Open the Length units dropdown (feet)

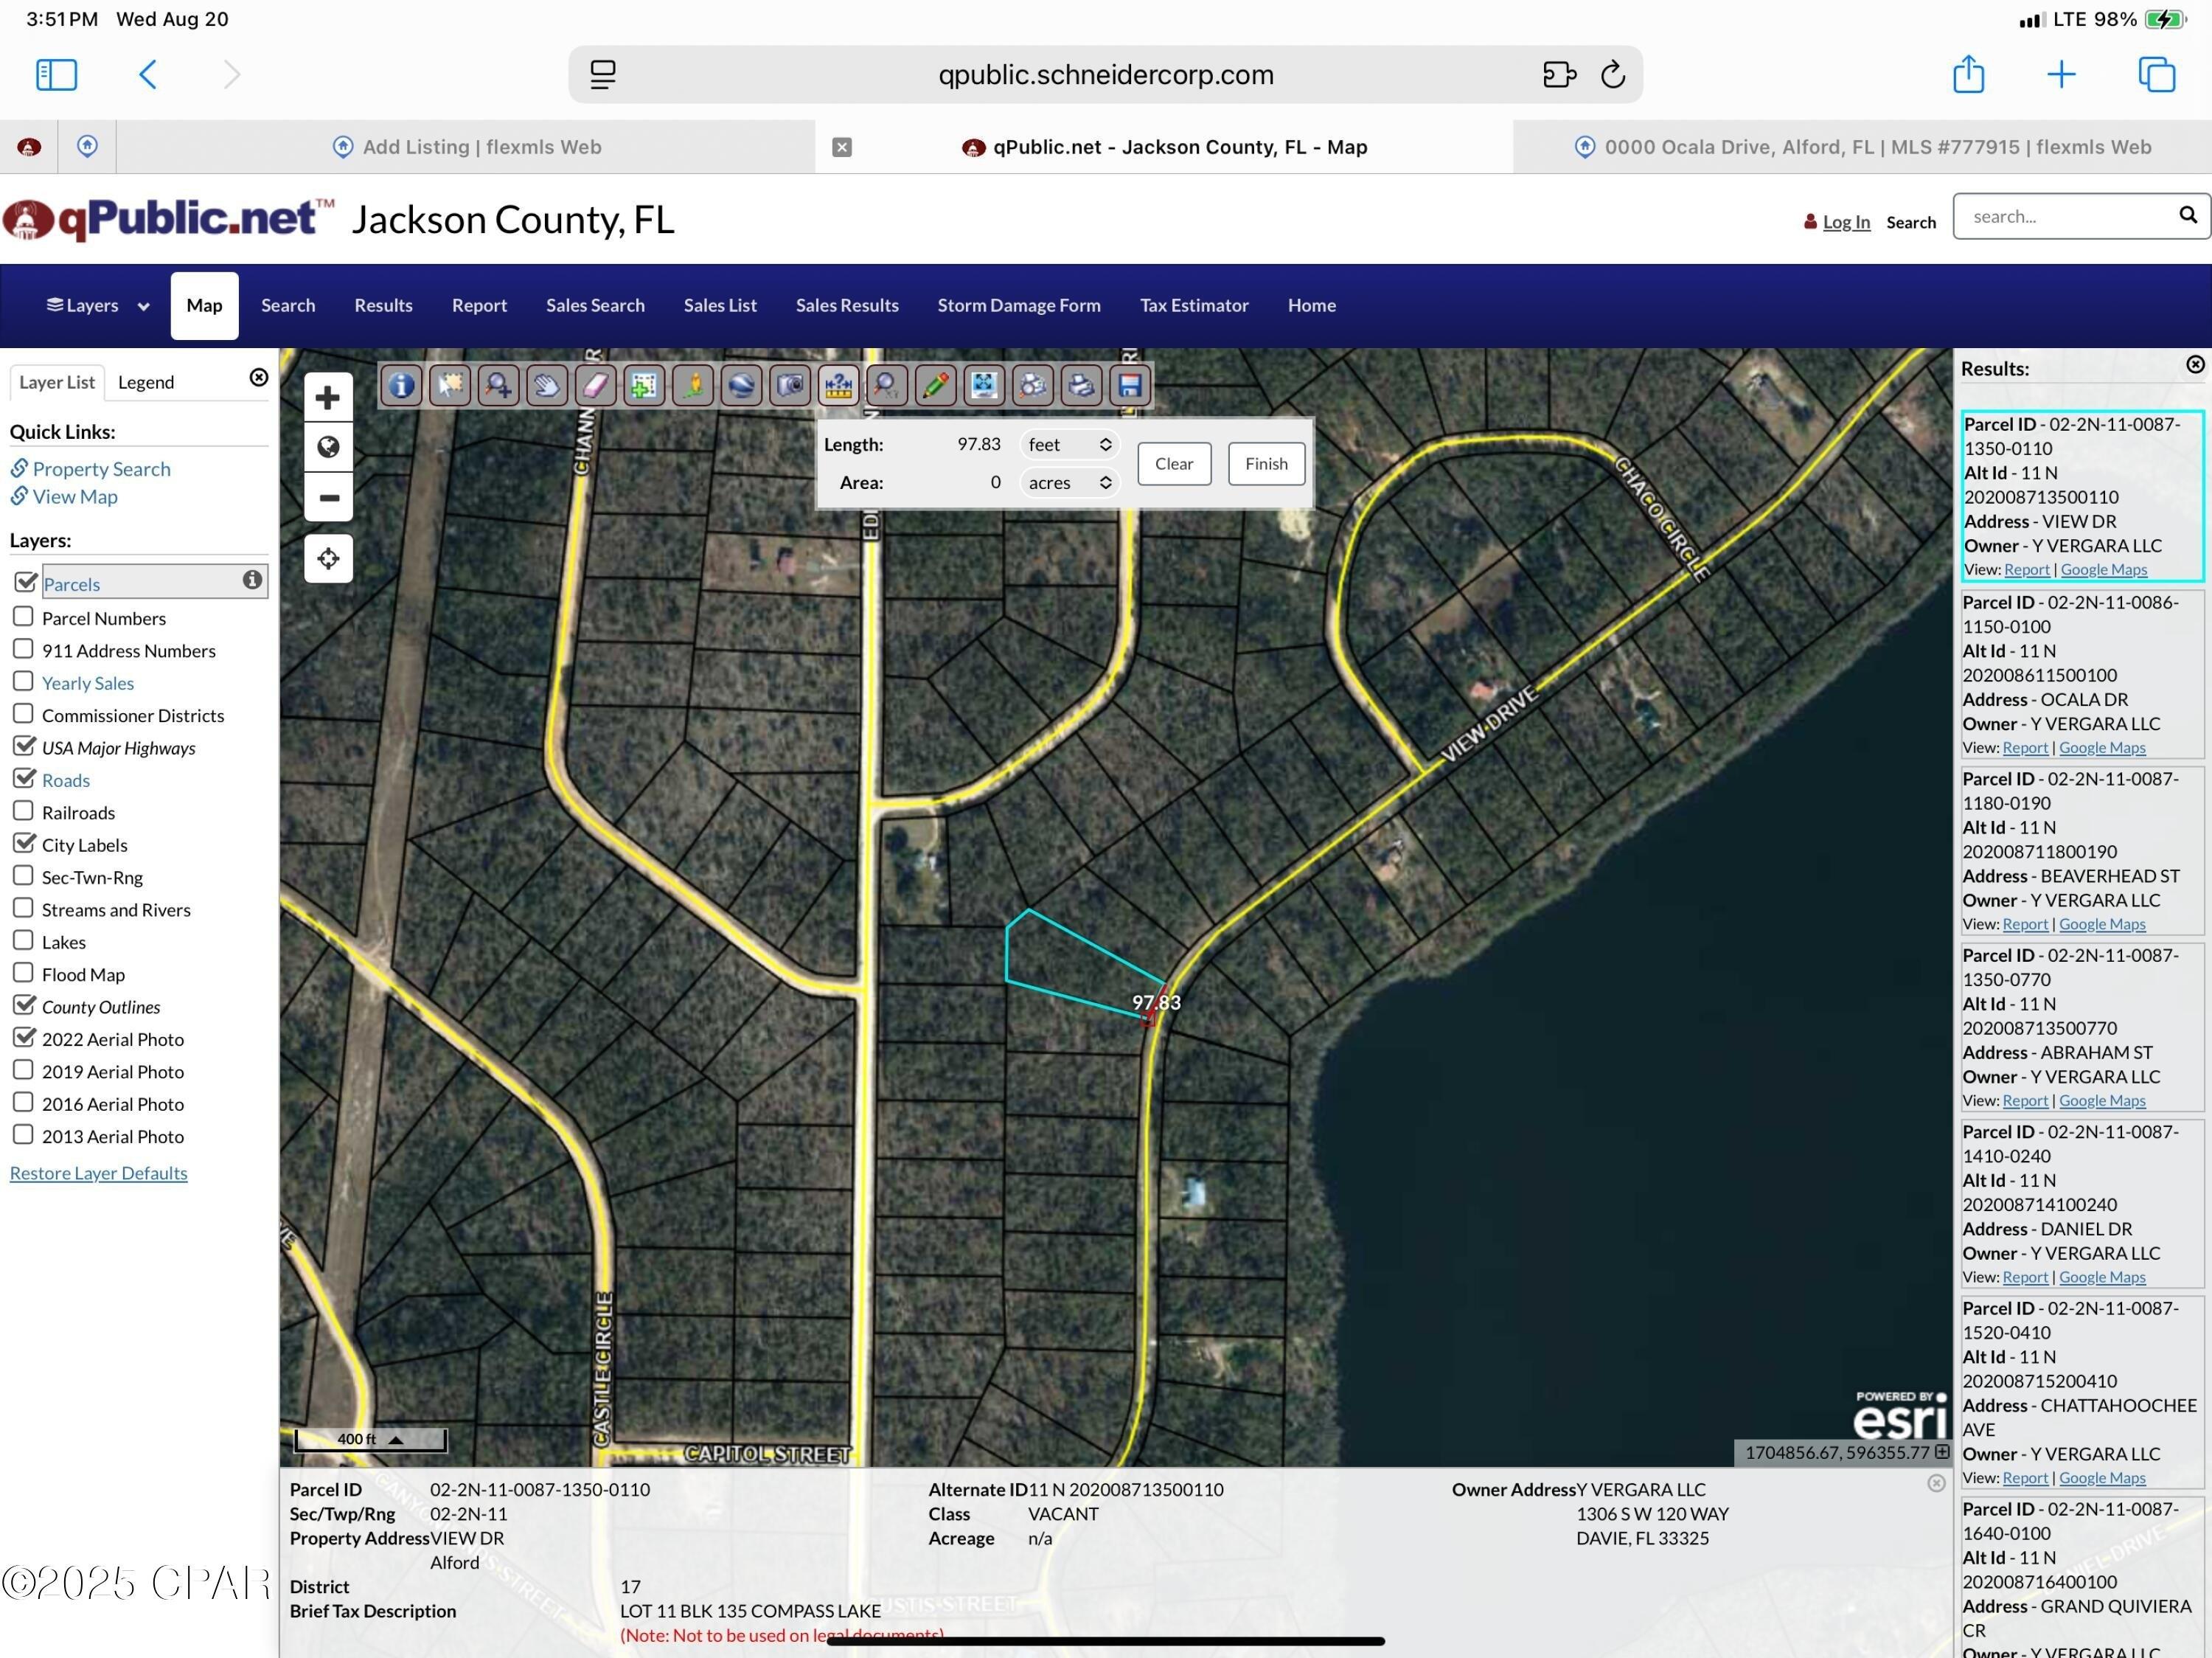coord(1069,444)
